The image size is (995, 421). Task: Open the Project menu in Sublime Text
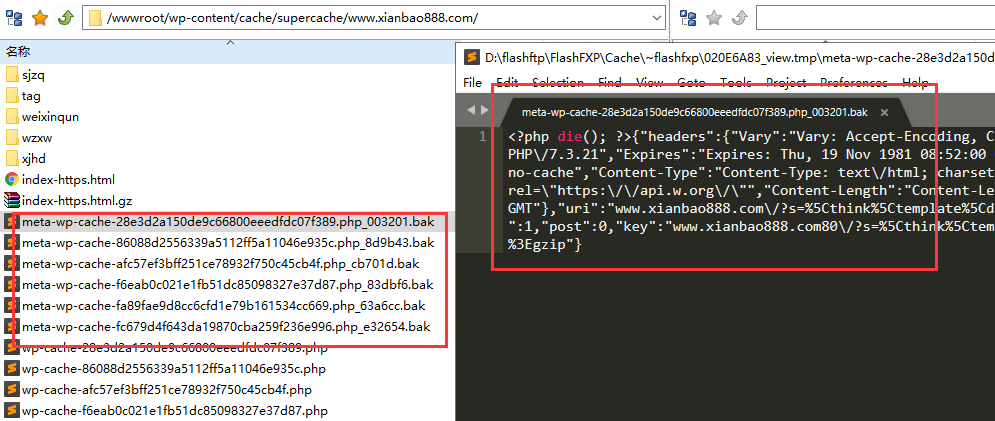(786, 83)
